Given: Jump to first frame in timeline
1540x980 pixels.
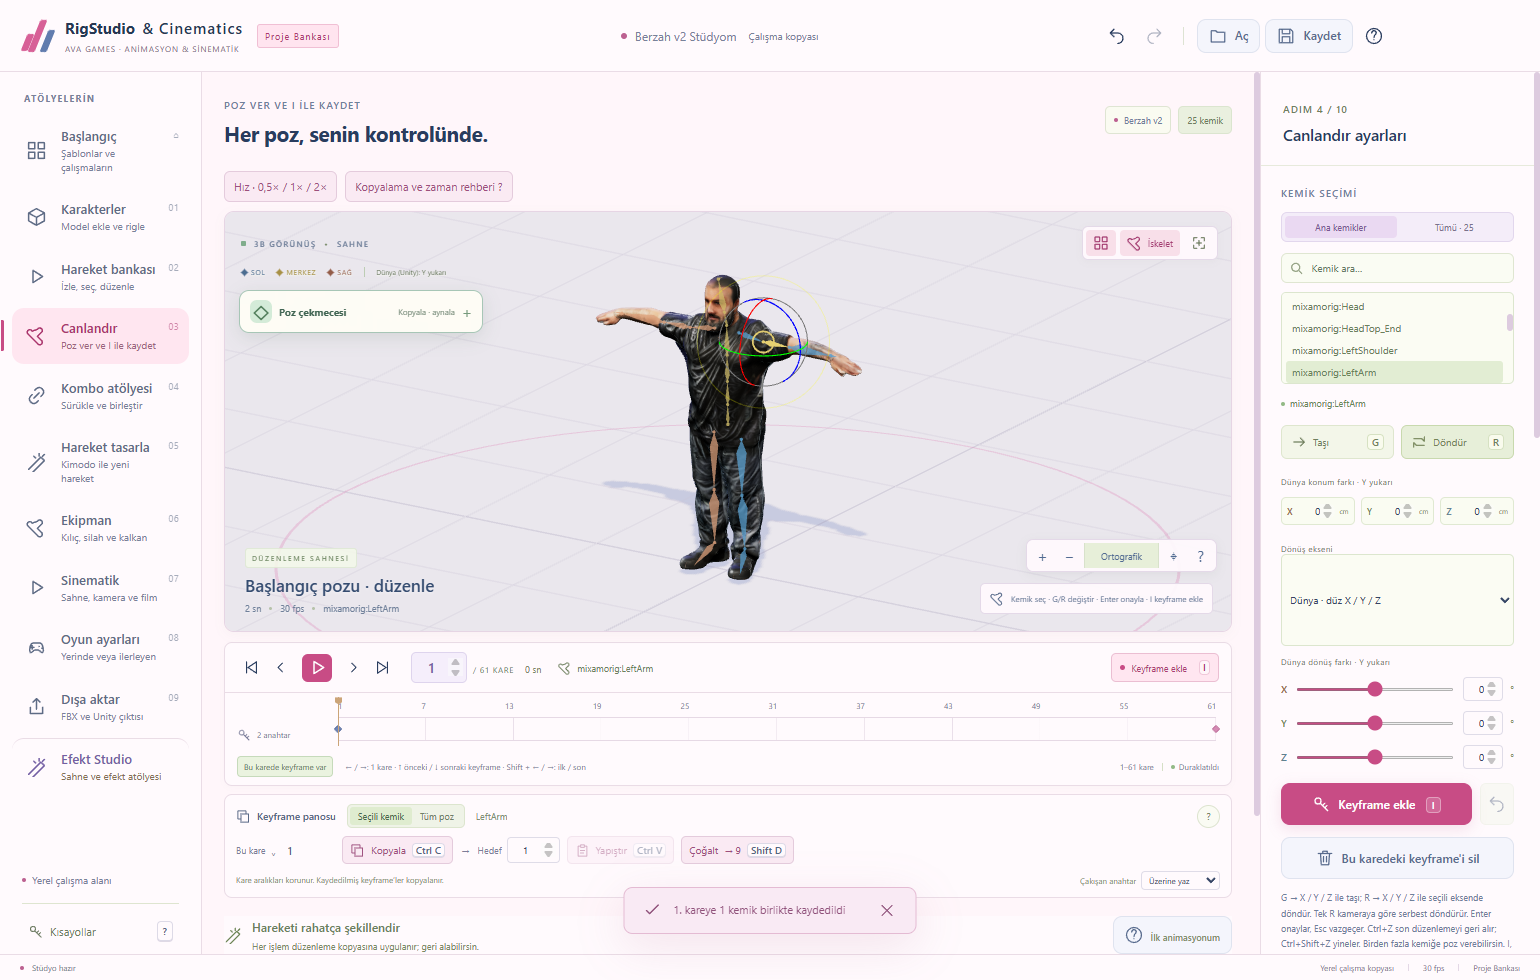Looking at the screenshot, I should (252, 667).
